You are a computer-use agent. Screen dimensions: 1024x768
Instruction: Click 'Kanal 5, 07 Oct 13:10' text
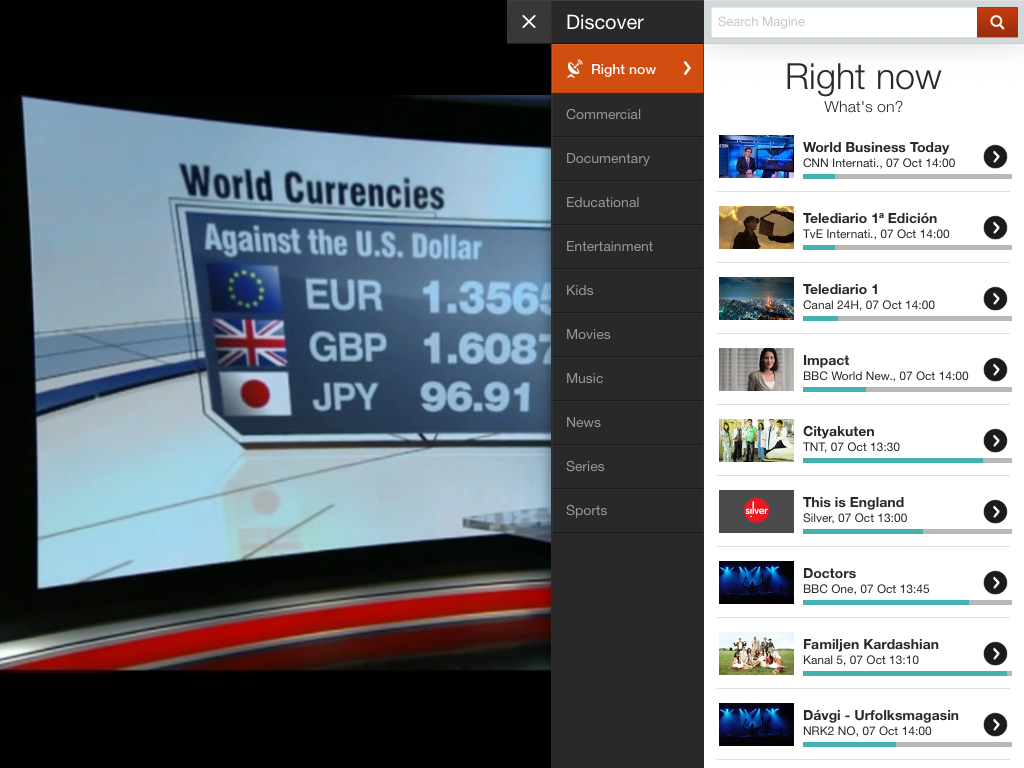click(861, 660)
